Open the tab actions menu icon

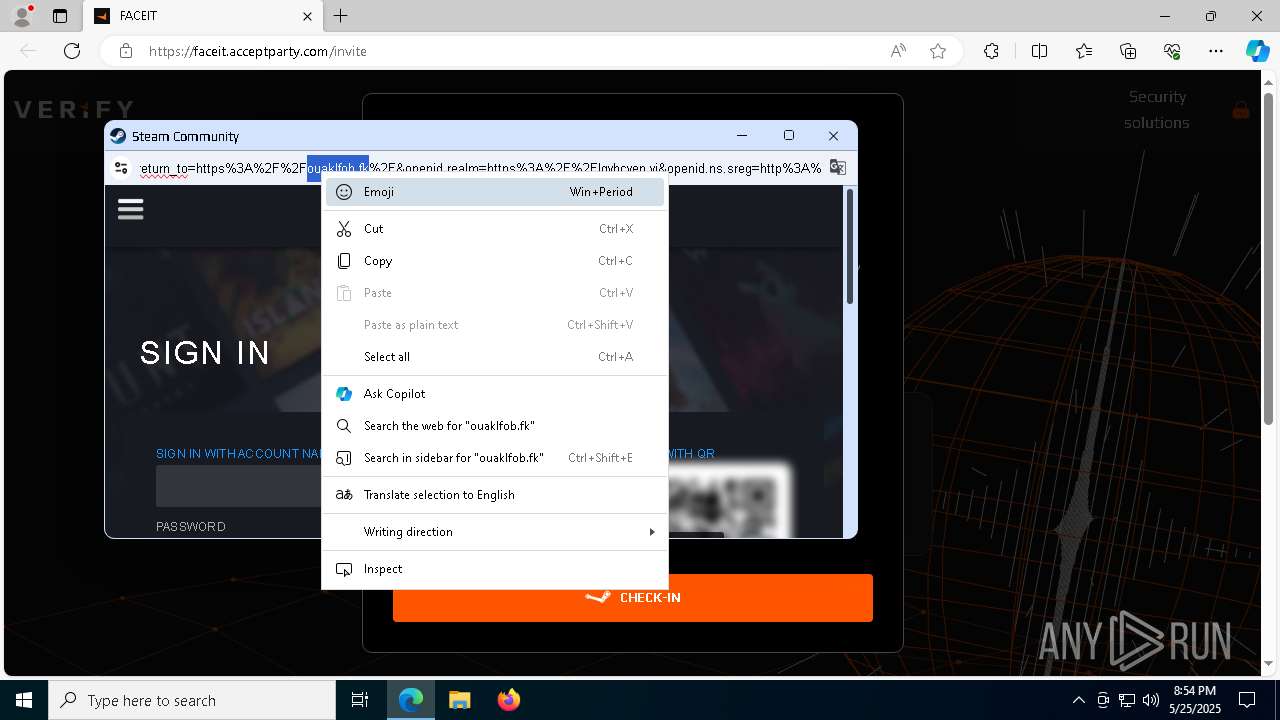pos(60,16)
